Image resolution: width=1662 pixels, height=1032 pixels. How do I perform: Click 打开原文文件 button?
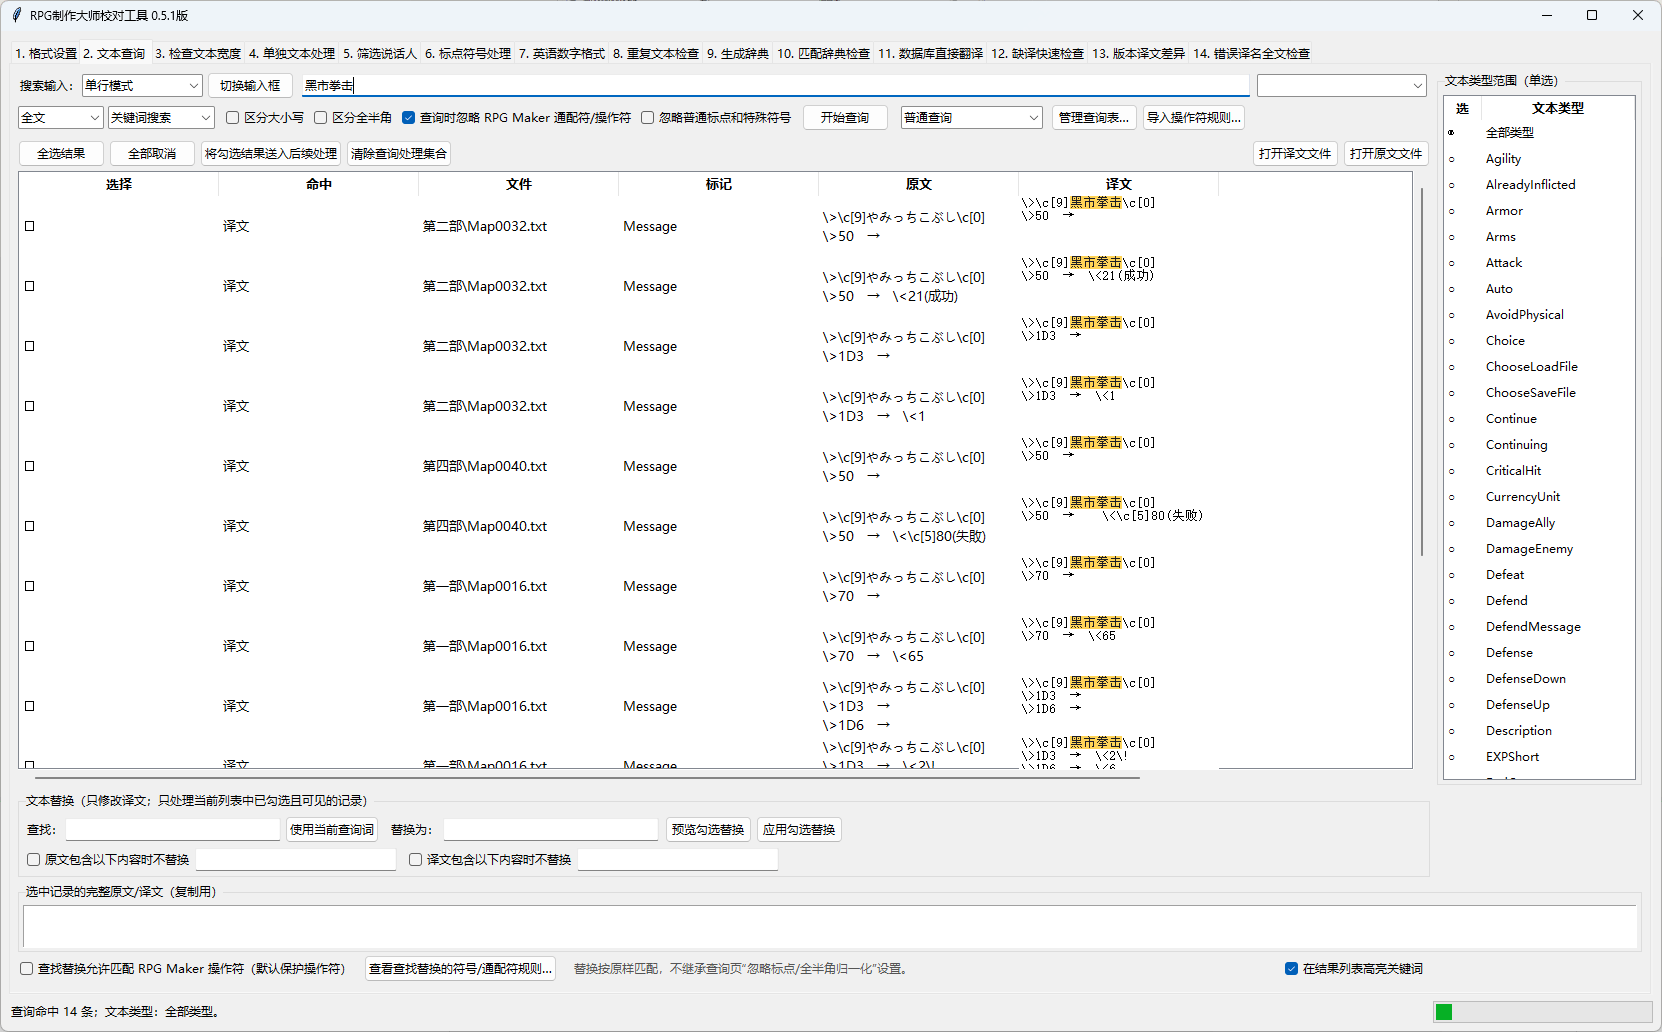(1386, 153)
